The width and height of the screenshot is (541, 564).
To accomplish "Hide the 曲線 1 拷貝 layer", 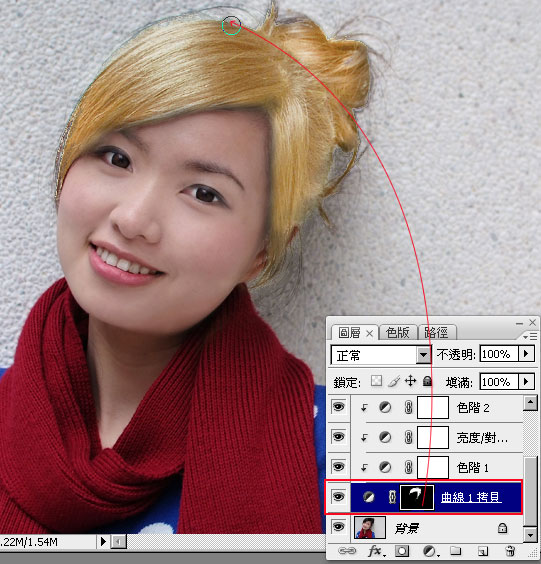I will click(x=338, y=497).
